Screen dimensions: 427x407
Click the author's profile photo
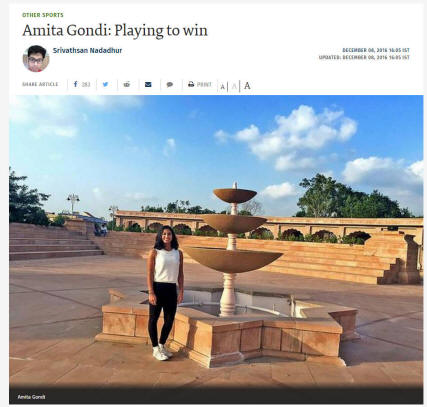[x=36, y=59]
